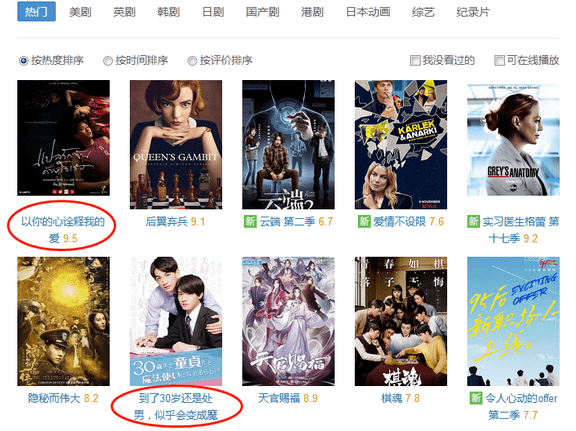This screenshot has height=431, width=576.
Task: Open the Queen's Gambit poster
Action: [x=176, y=145]
